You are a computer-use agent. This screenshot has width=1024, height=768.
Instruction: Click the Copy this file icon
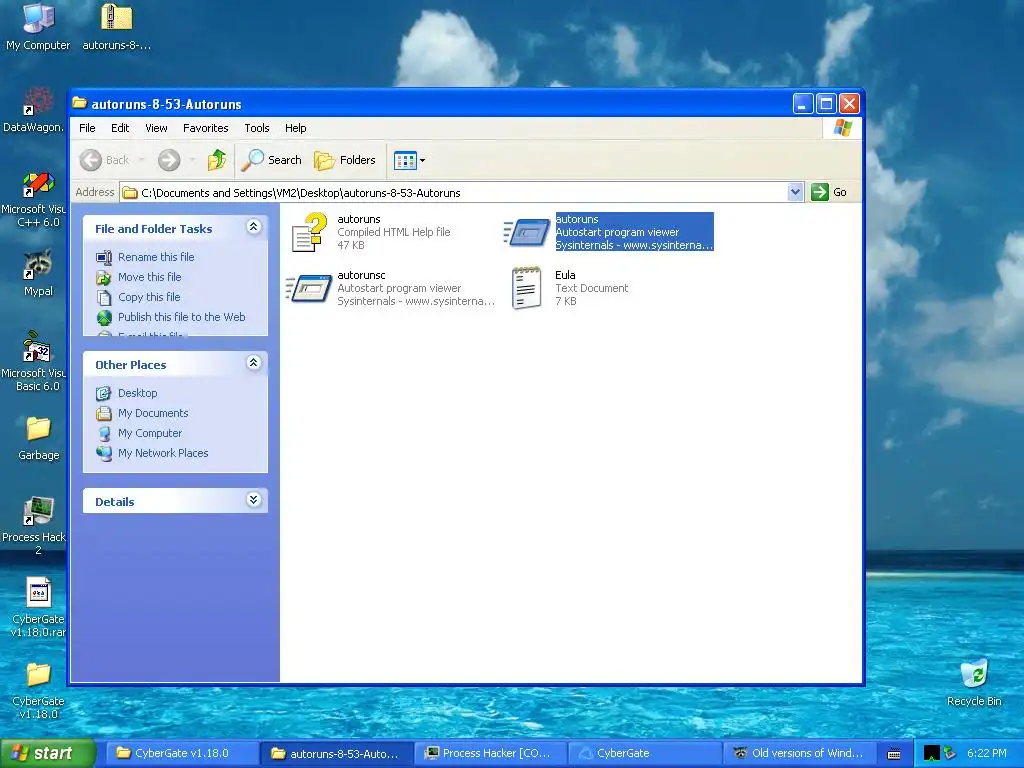[104, 297]
